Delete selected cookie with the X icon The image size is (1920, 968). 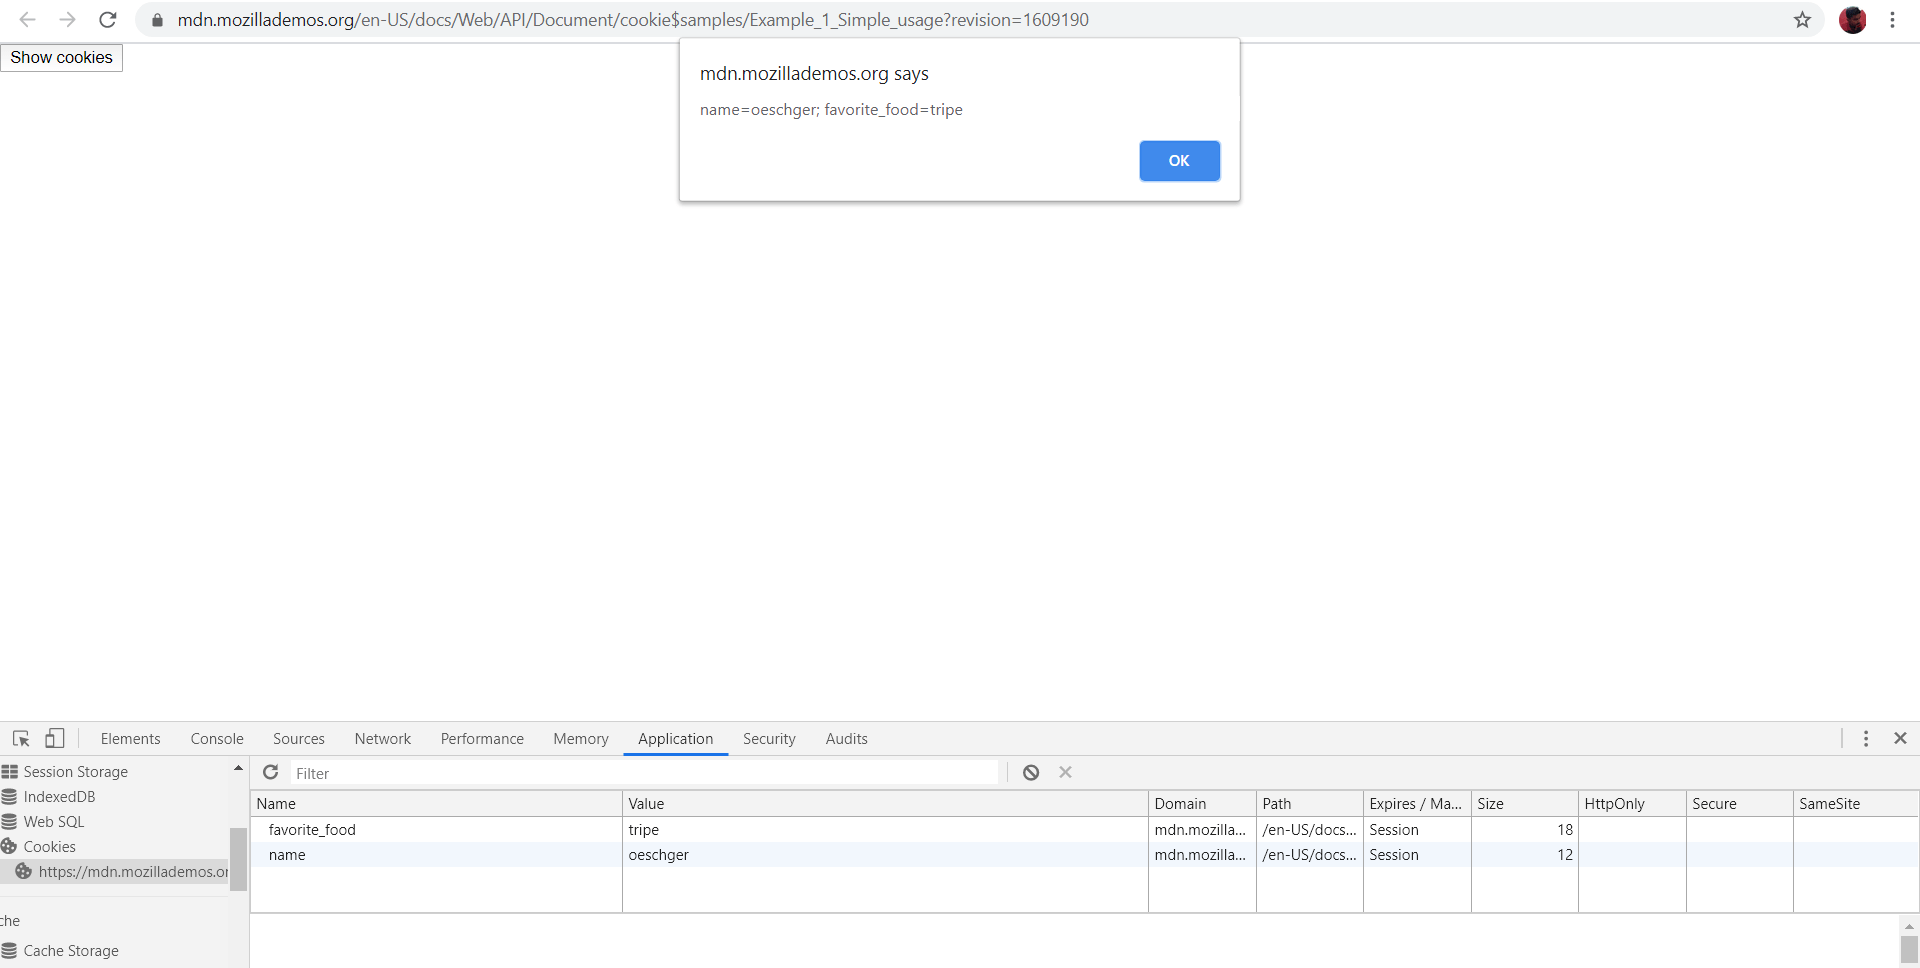(1065, 772)
